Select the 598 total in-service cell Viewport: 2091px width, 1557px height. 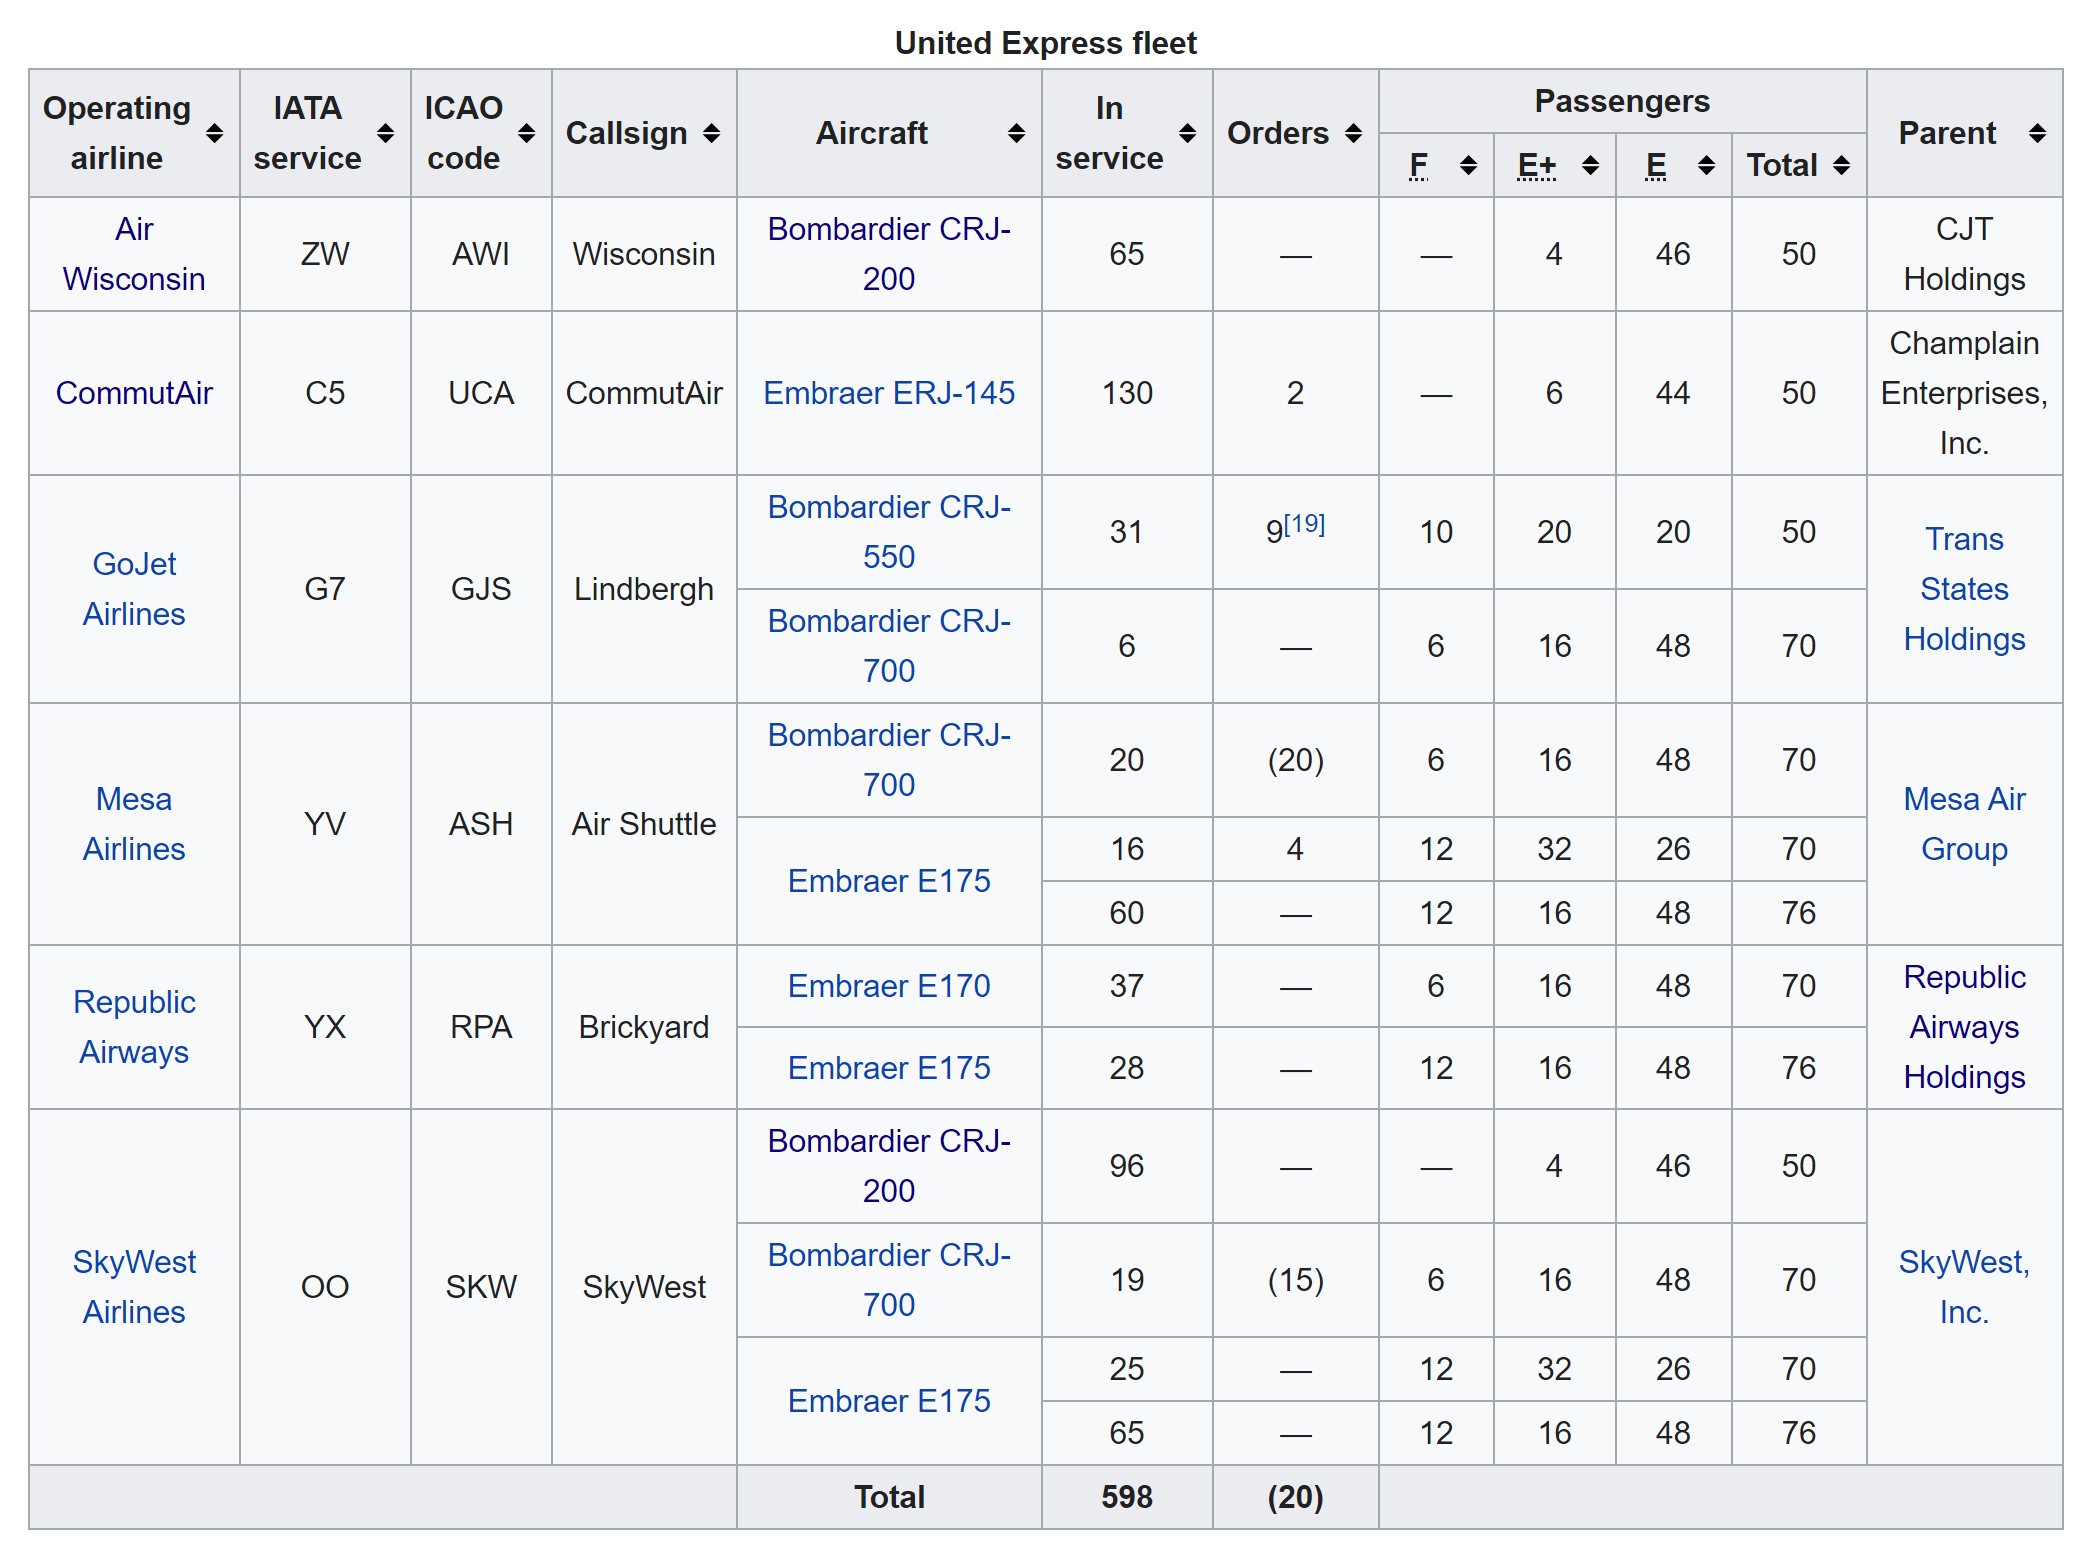pos(1127,1497)
